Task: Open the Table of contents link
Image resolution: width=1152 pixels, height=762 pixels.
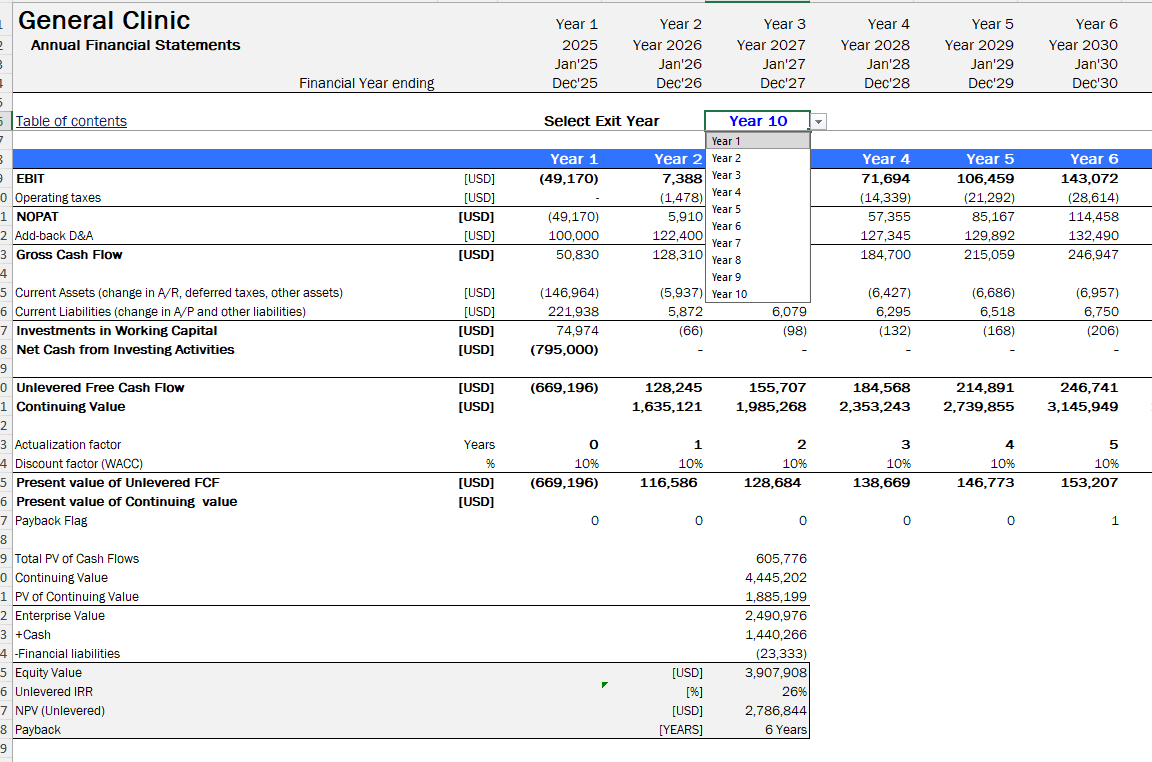Action: click(71, 121)
